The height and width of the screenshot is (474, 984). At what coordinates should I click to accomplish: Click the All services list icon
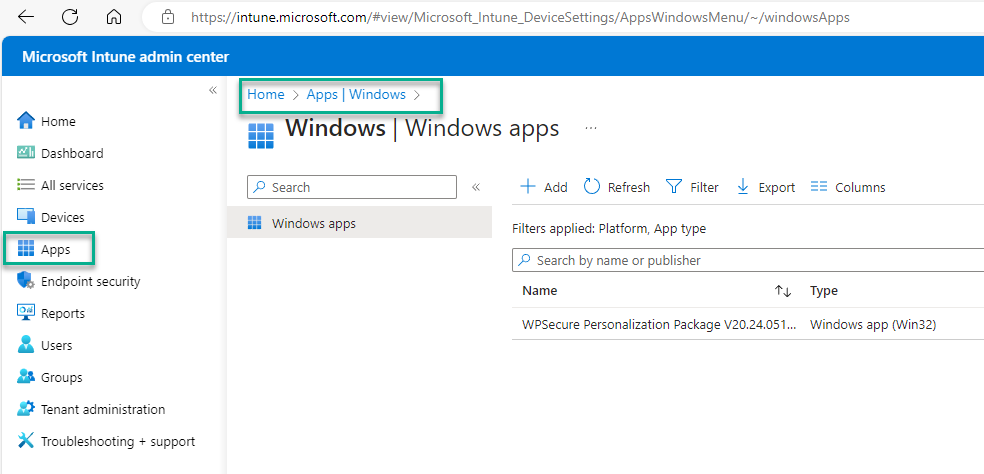point(26,185)
